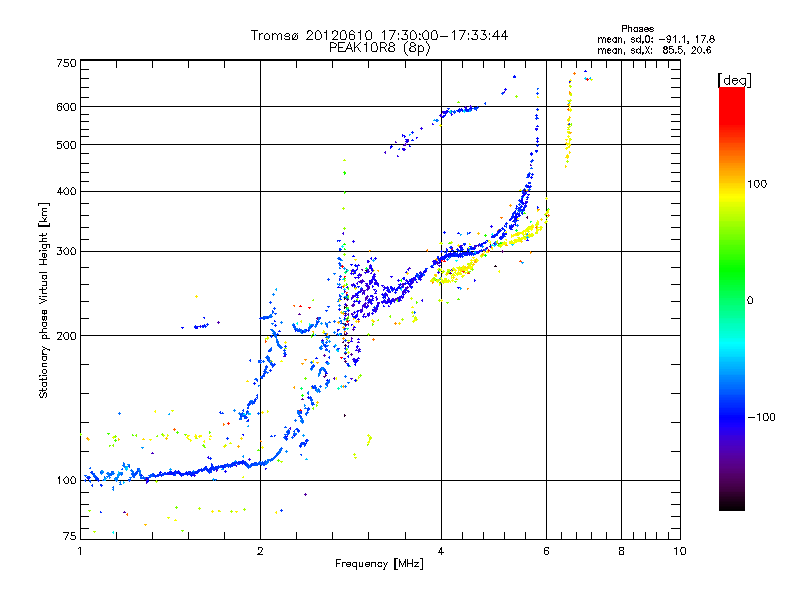Click the 'Phases' header text
800x600 pixels.
point(637,29)
